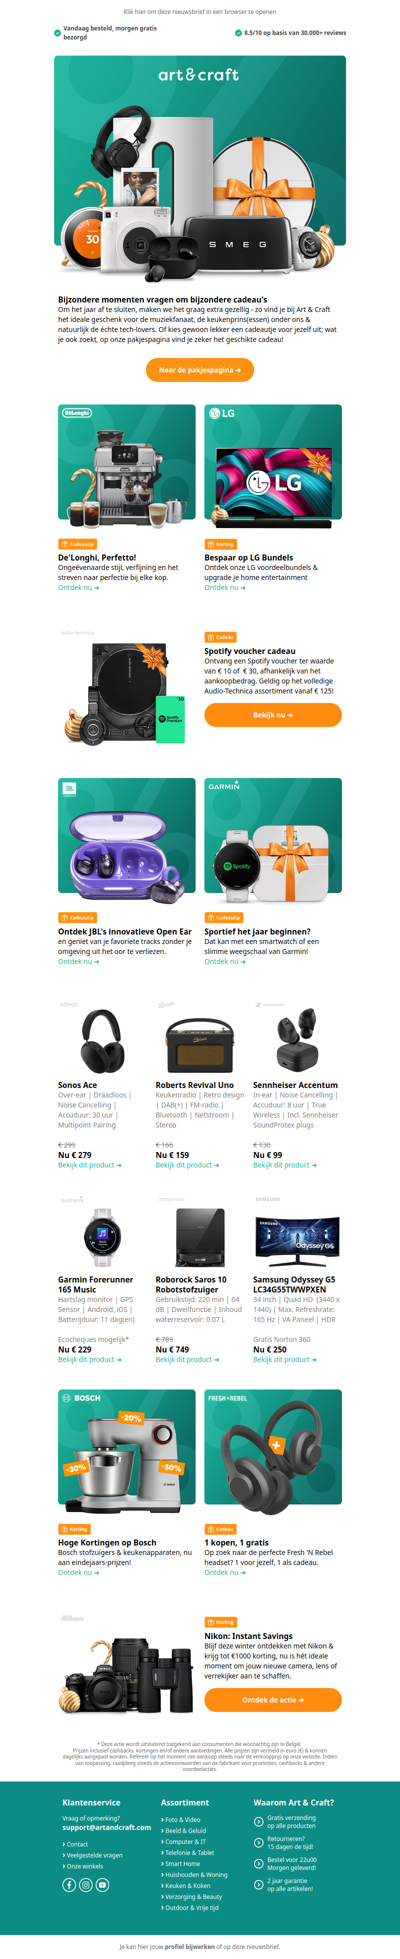The image size is (400, 1959).
Task: Click the Bosch logo on mixer banner
Action: (81, 1397)
